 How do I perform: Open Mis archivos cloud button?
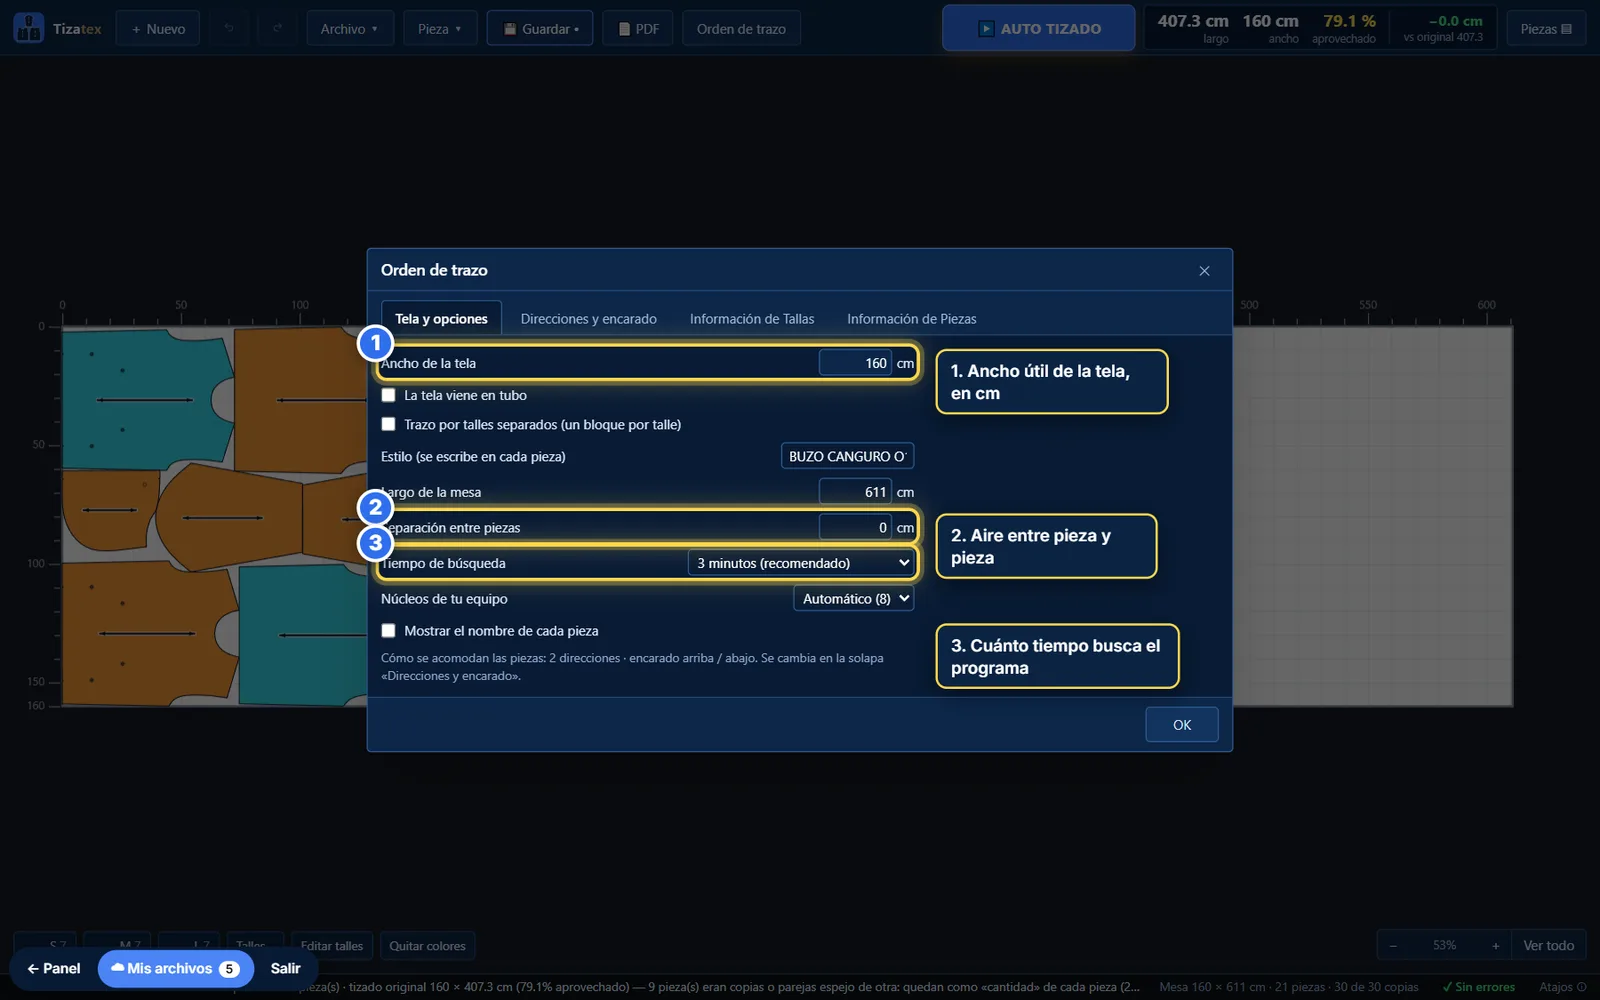(176, 969)
